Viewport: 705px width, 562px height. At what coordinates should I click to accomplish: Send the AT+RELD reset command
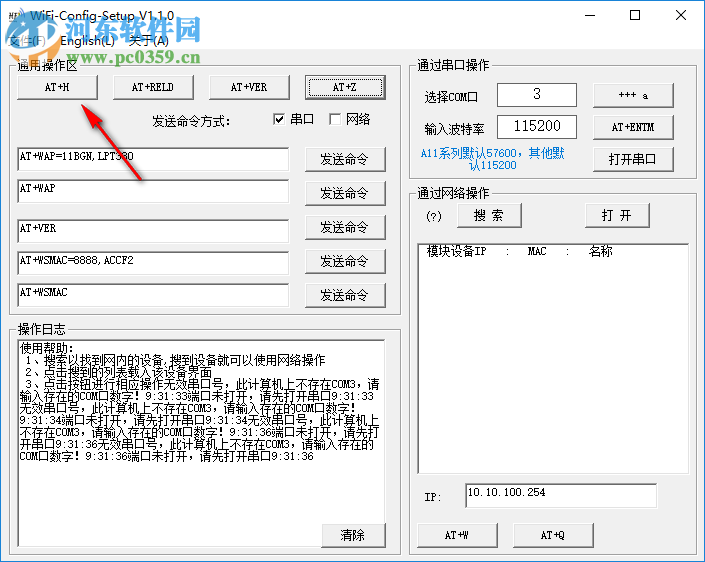click(153, 87)
